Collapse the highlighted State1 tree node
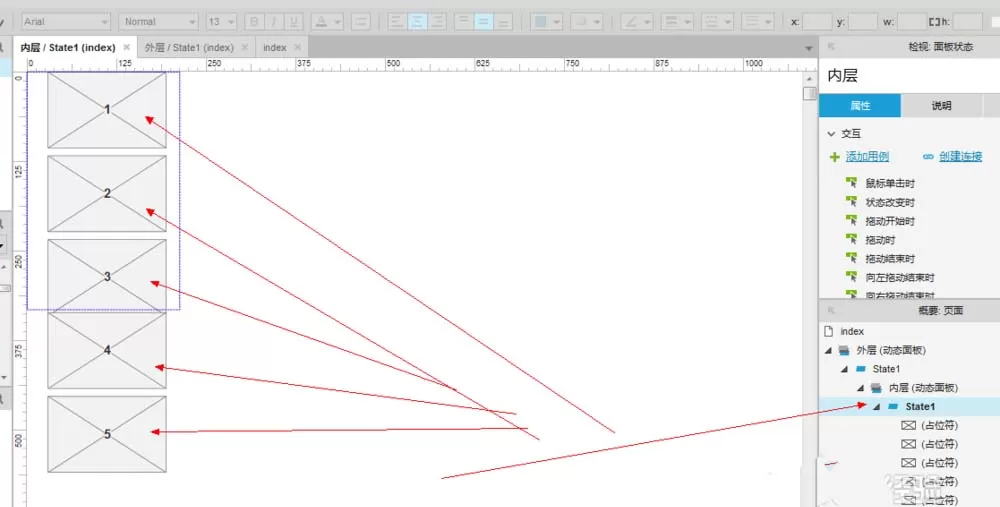Screen dimensions: 1000x507 (x=877, y=407)
